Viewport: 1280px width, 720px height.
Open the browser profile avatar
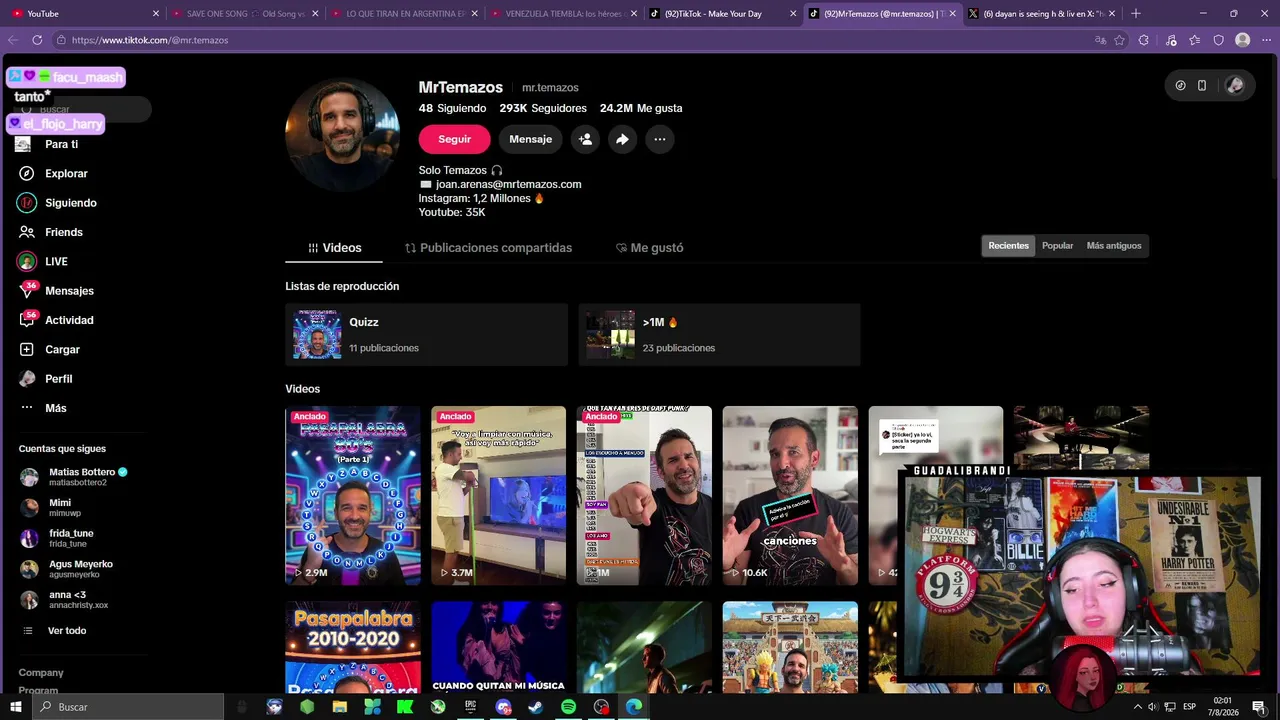tap(1242, 40)
